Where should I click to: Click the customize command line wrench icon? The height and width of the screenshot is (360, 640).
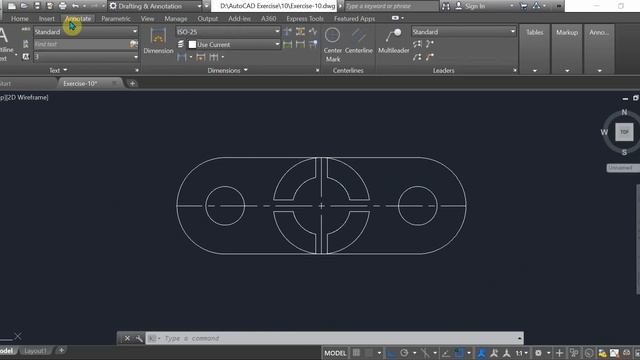(139, 338)
